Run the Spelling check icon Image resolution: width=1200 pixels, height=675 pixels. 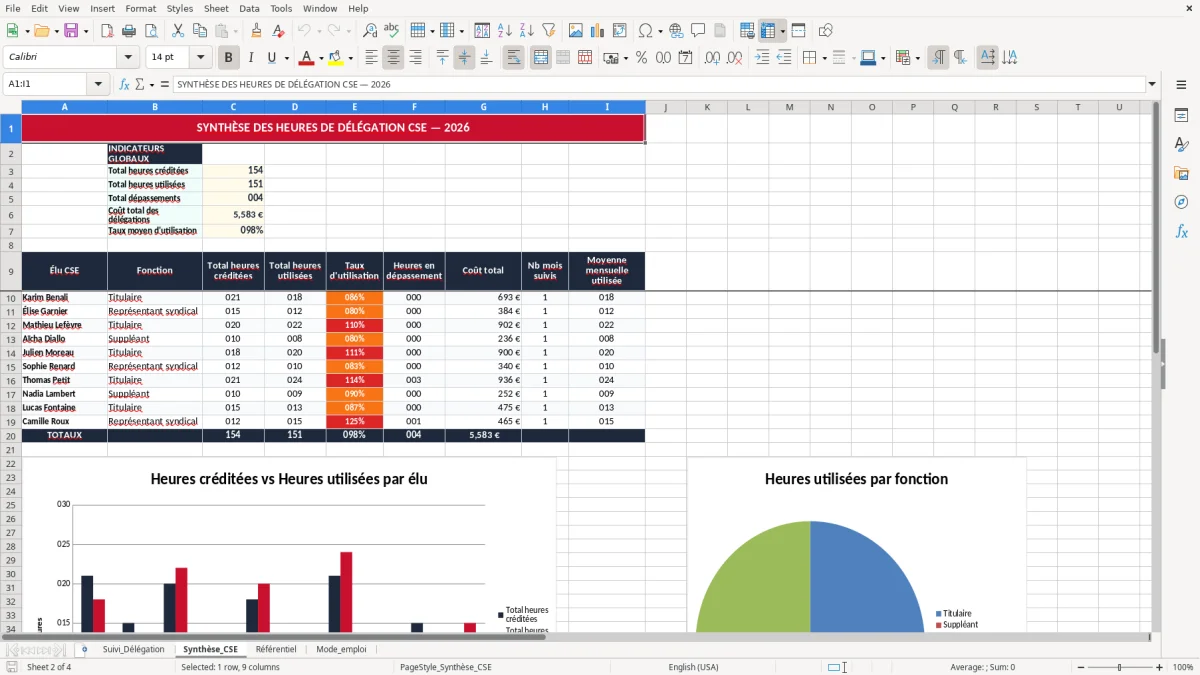pos(392,31)
